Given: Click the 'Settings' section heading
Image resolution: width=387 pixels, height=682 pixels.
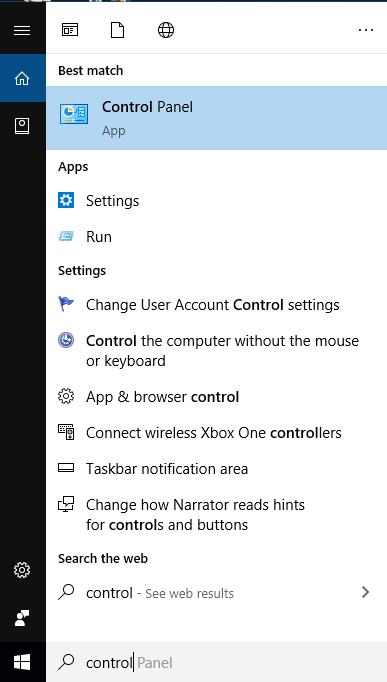Looking at the screenshot, I should 82,271.
